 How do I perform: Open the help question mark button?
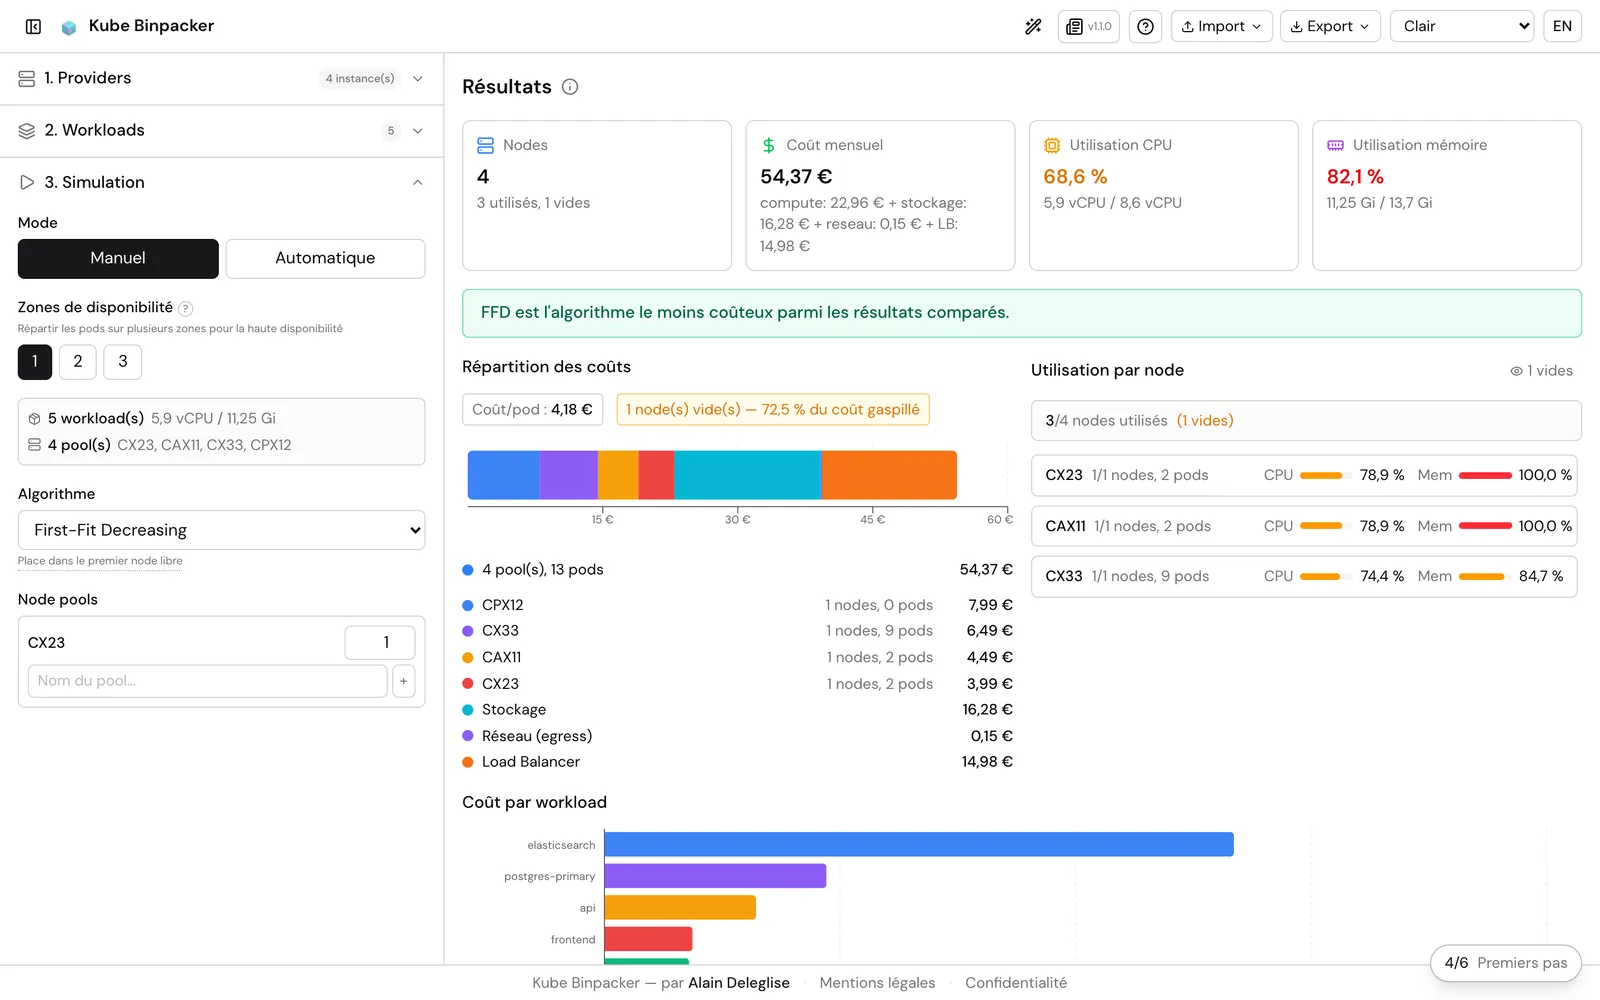coord(1145,26)
